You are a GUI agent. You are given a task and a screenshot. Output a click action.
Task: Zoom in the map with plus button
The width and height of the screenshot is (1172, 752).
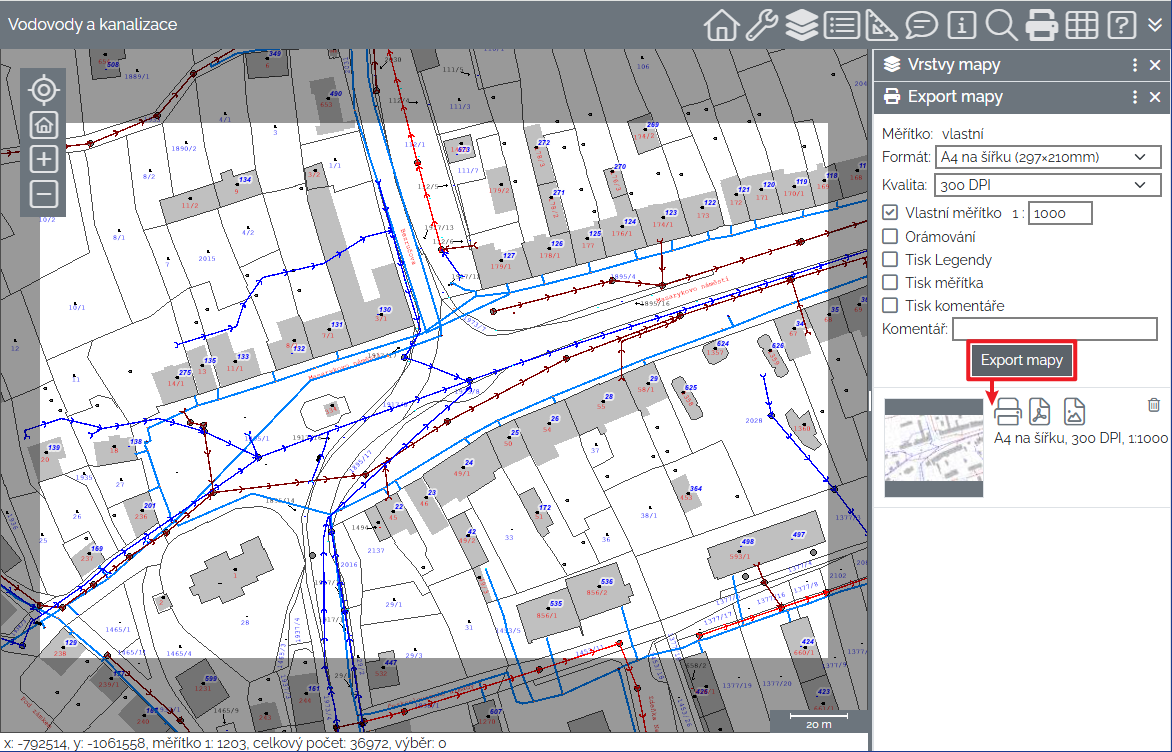click(x=43, y=159)
